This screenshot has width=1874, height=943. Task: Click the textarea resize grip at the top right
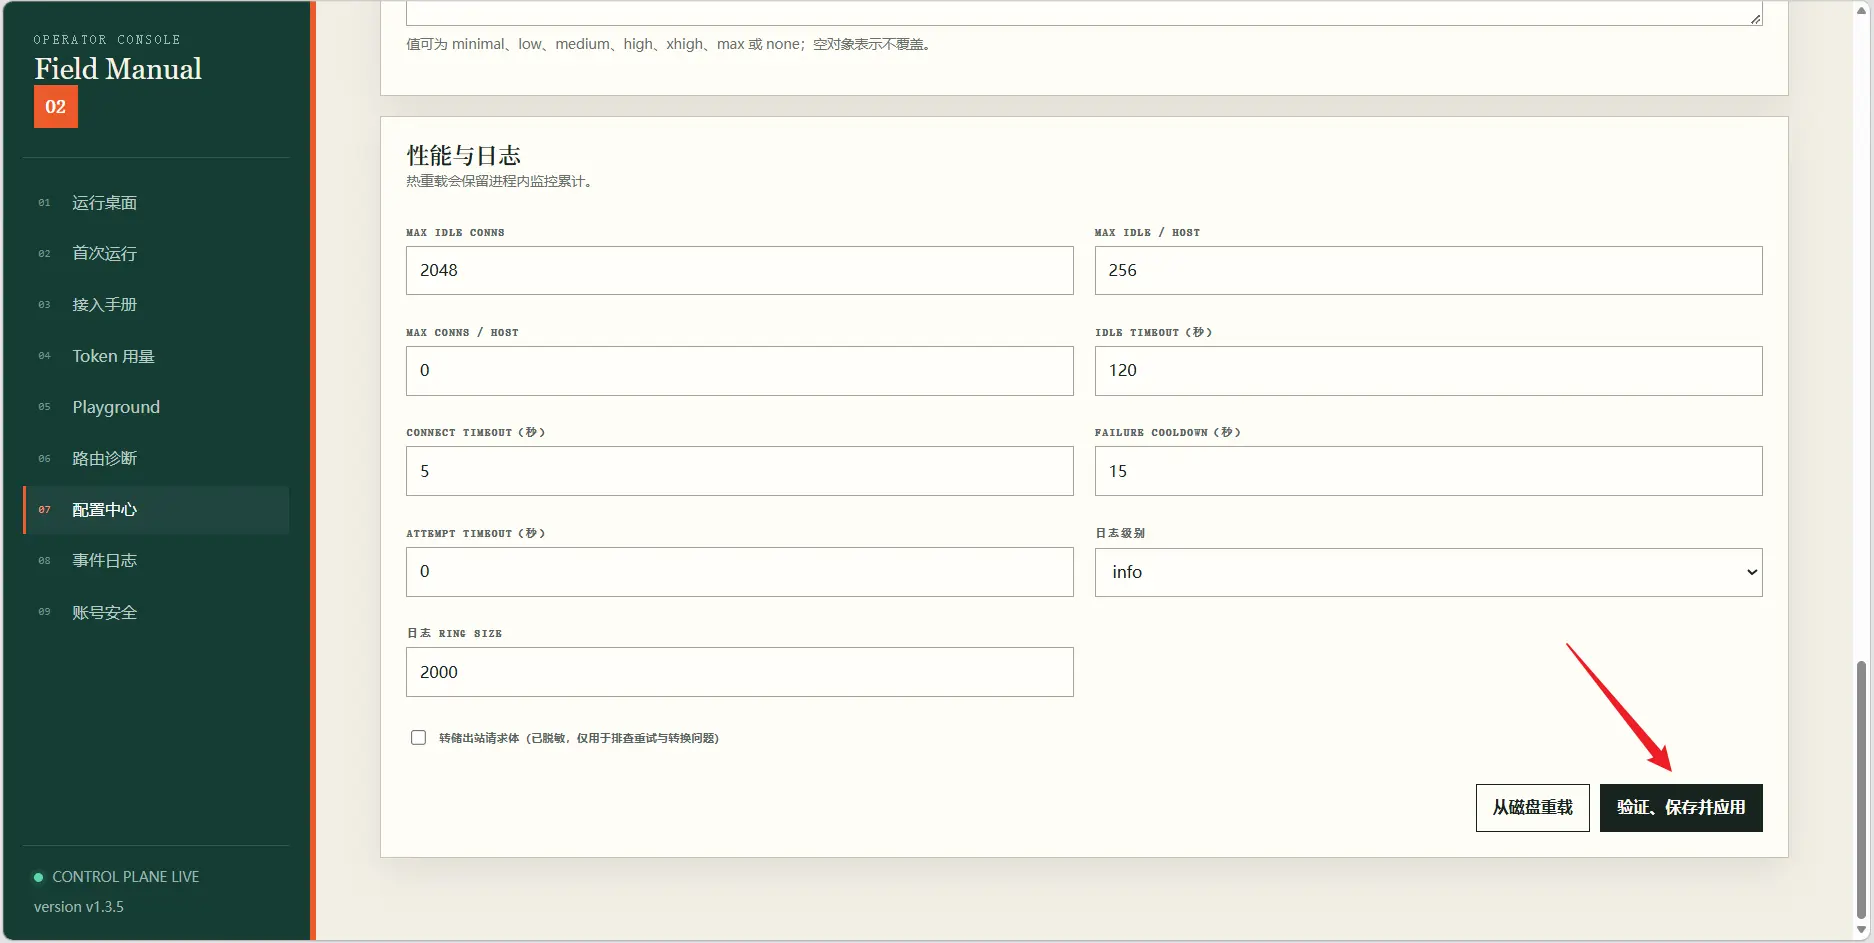coord(1755,18)
